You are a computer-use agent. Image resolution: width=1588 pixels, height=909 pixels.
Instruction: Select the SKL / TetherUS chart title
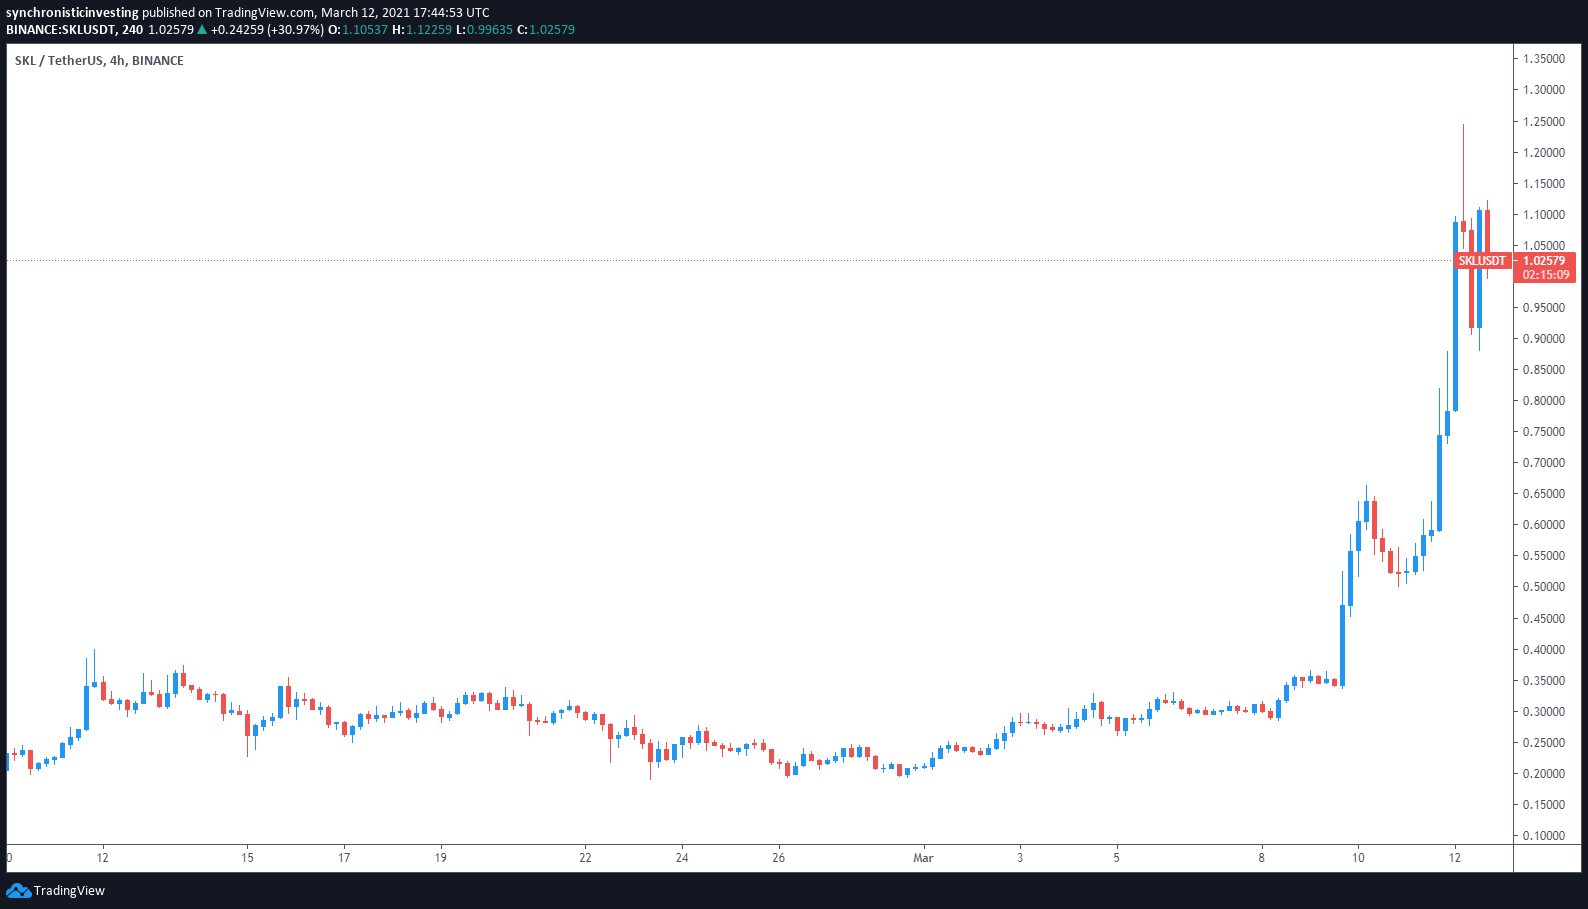click(99, 61)
